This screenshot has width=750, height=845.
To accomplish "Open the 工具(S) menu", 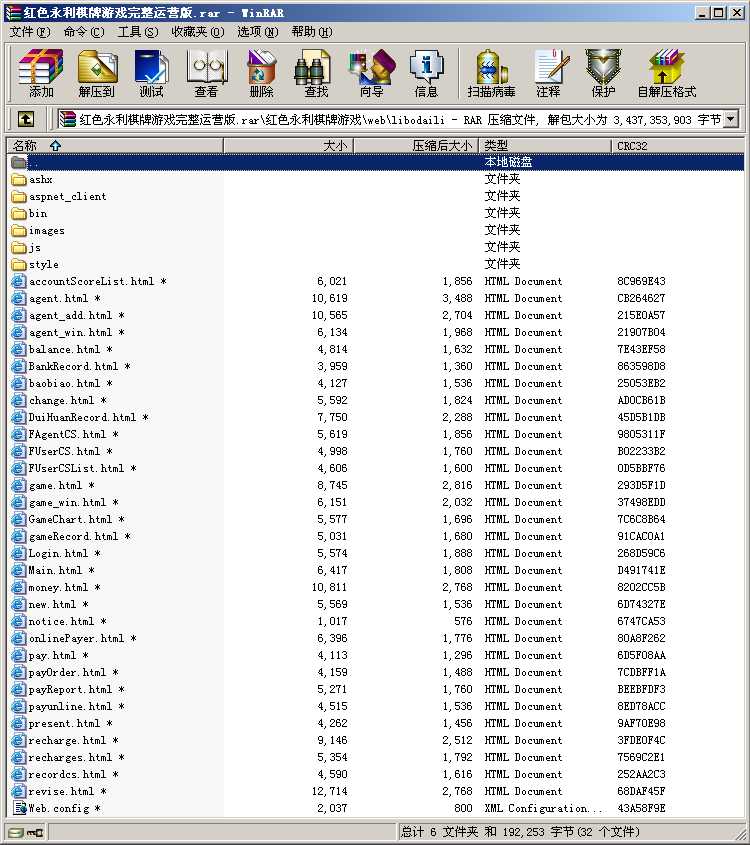I will tap(138, 32).
